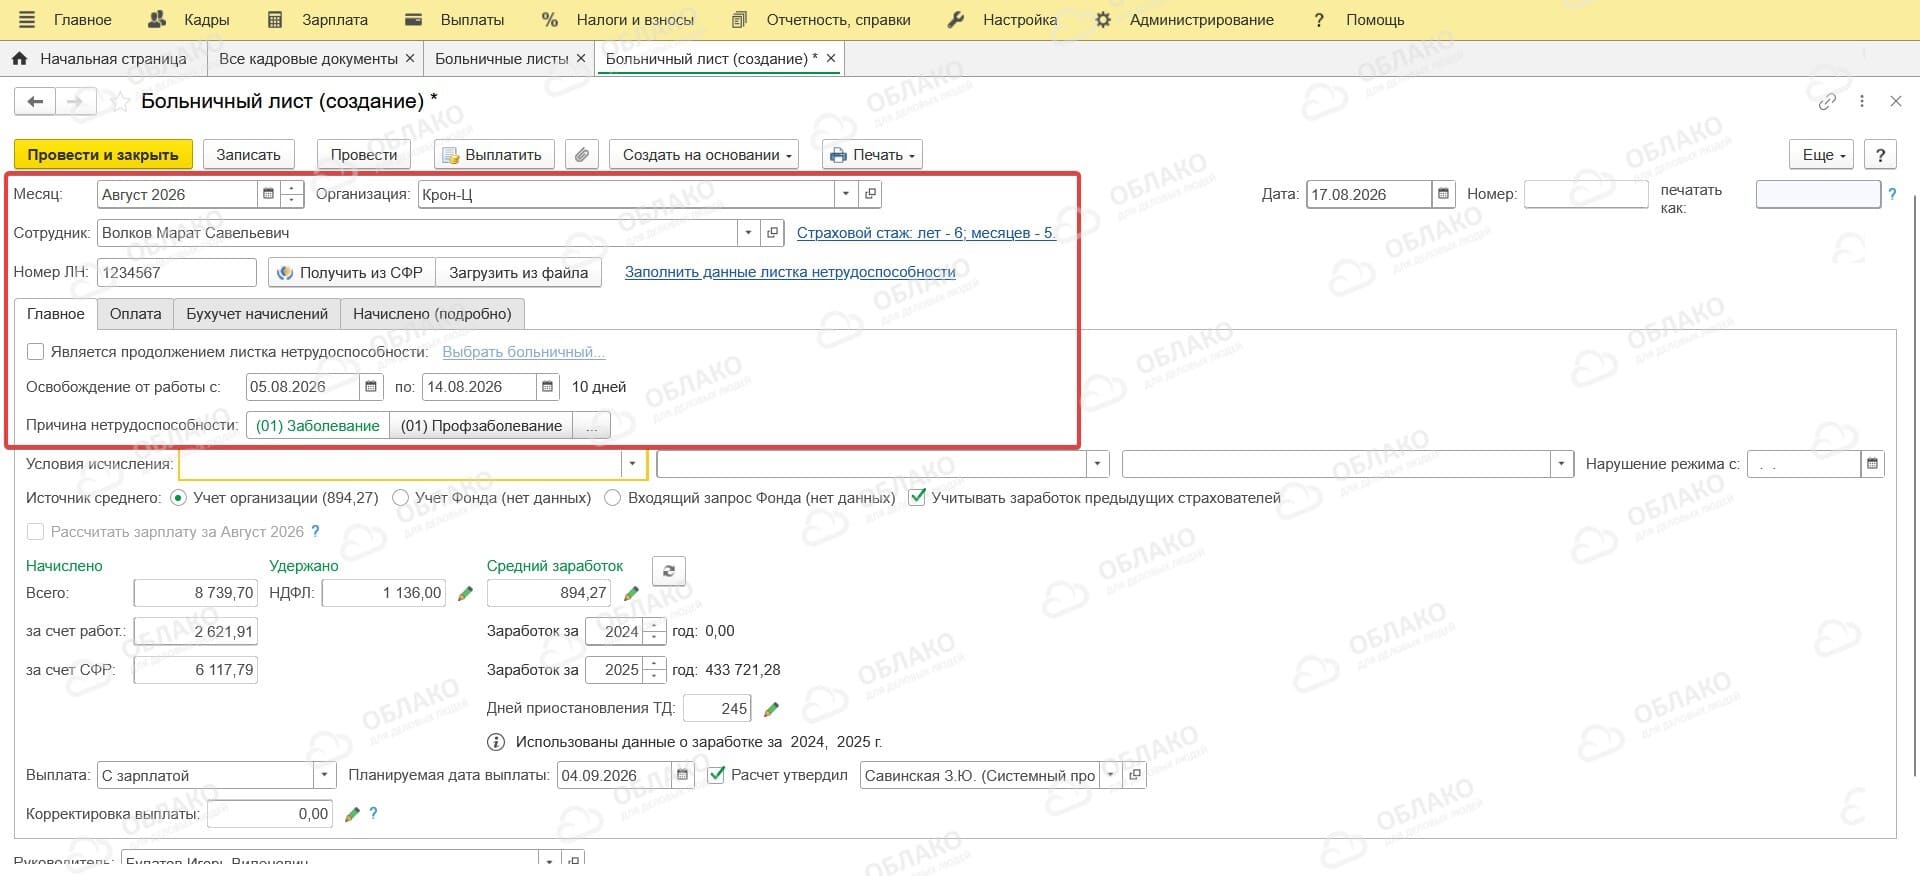
Task: Show help for Корректировка выплаты
Action: (x=373, y=814)
